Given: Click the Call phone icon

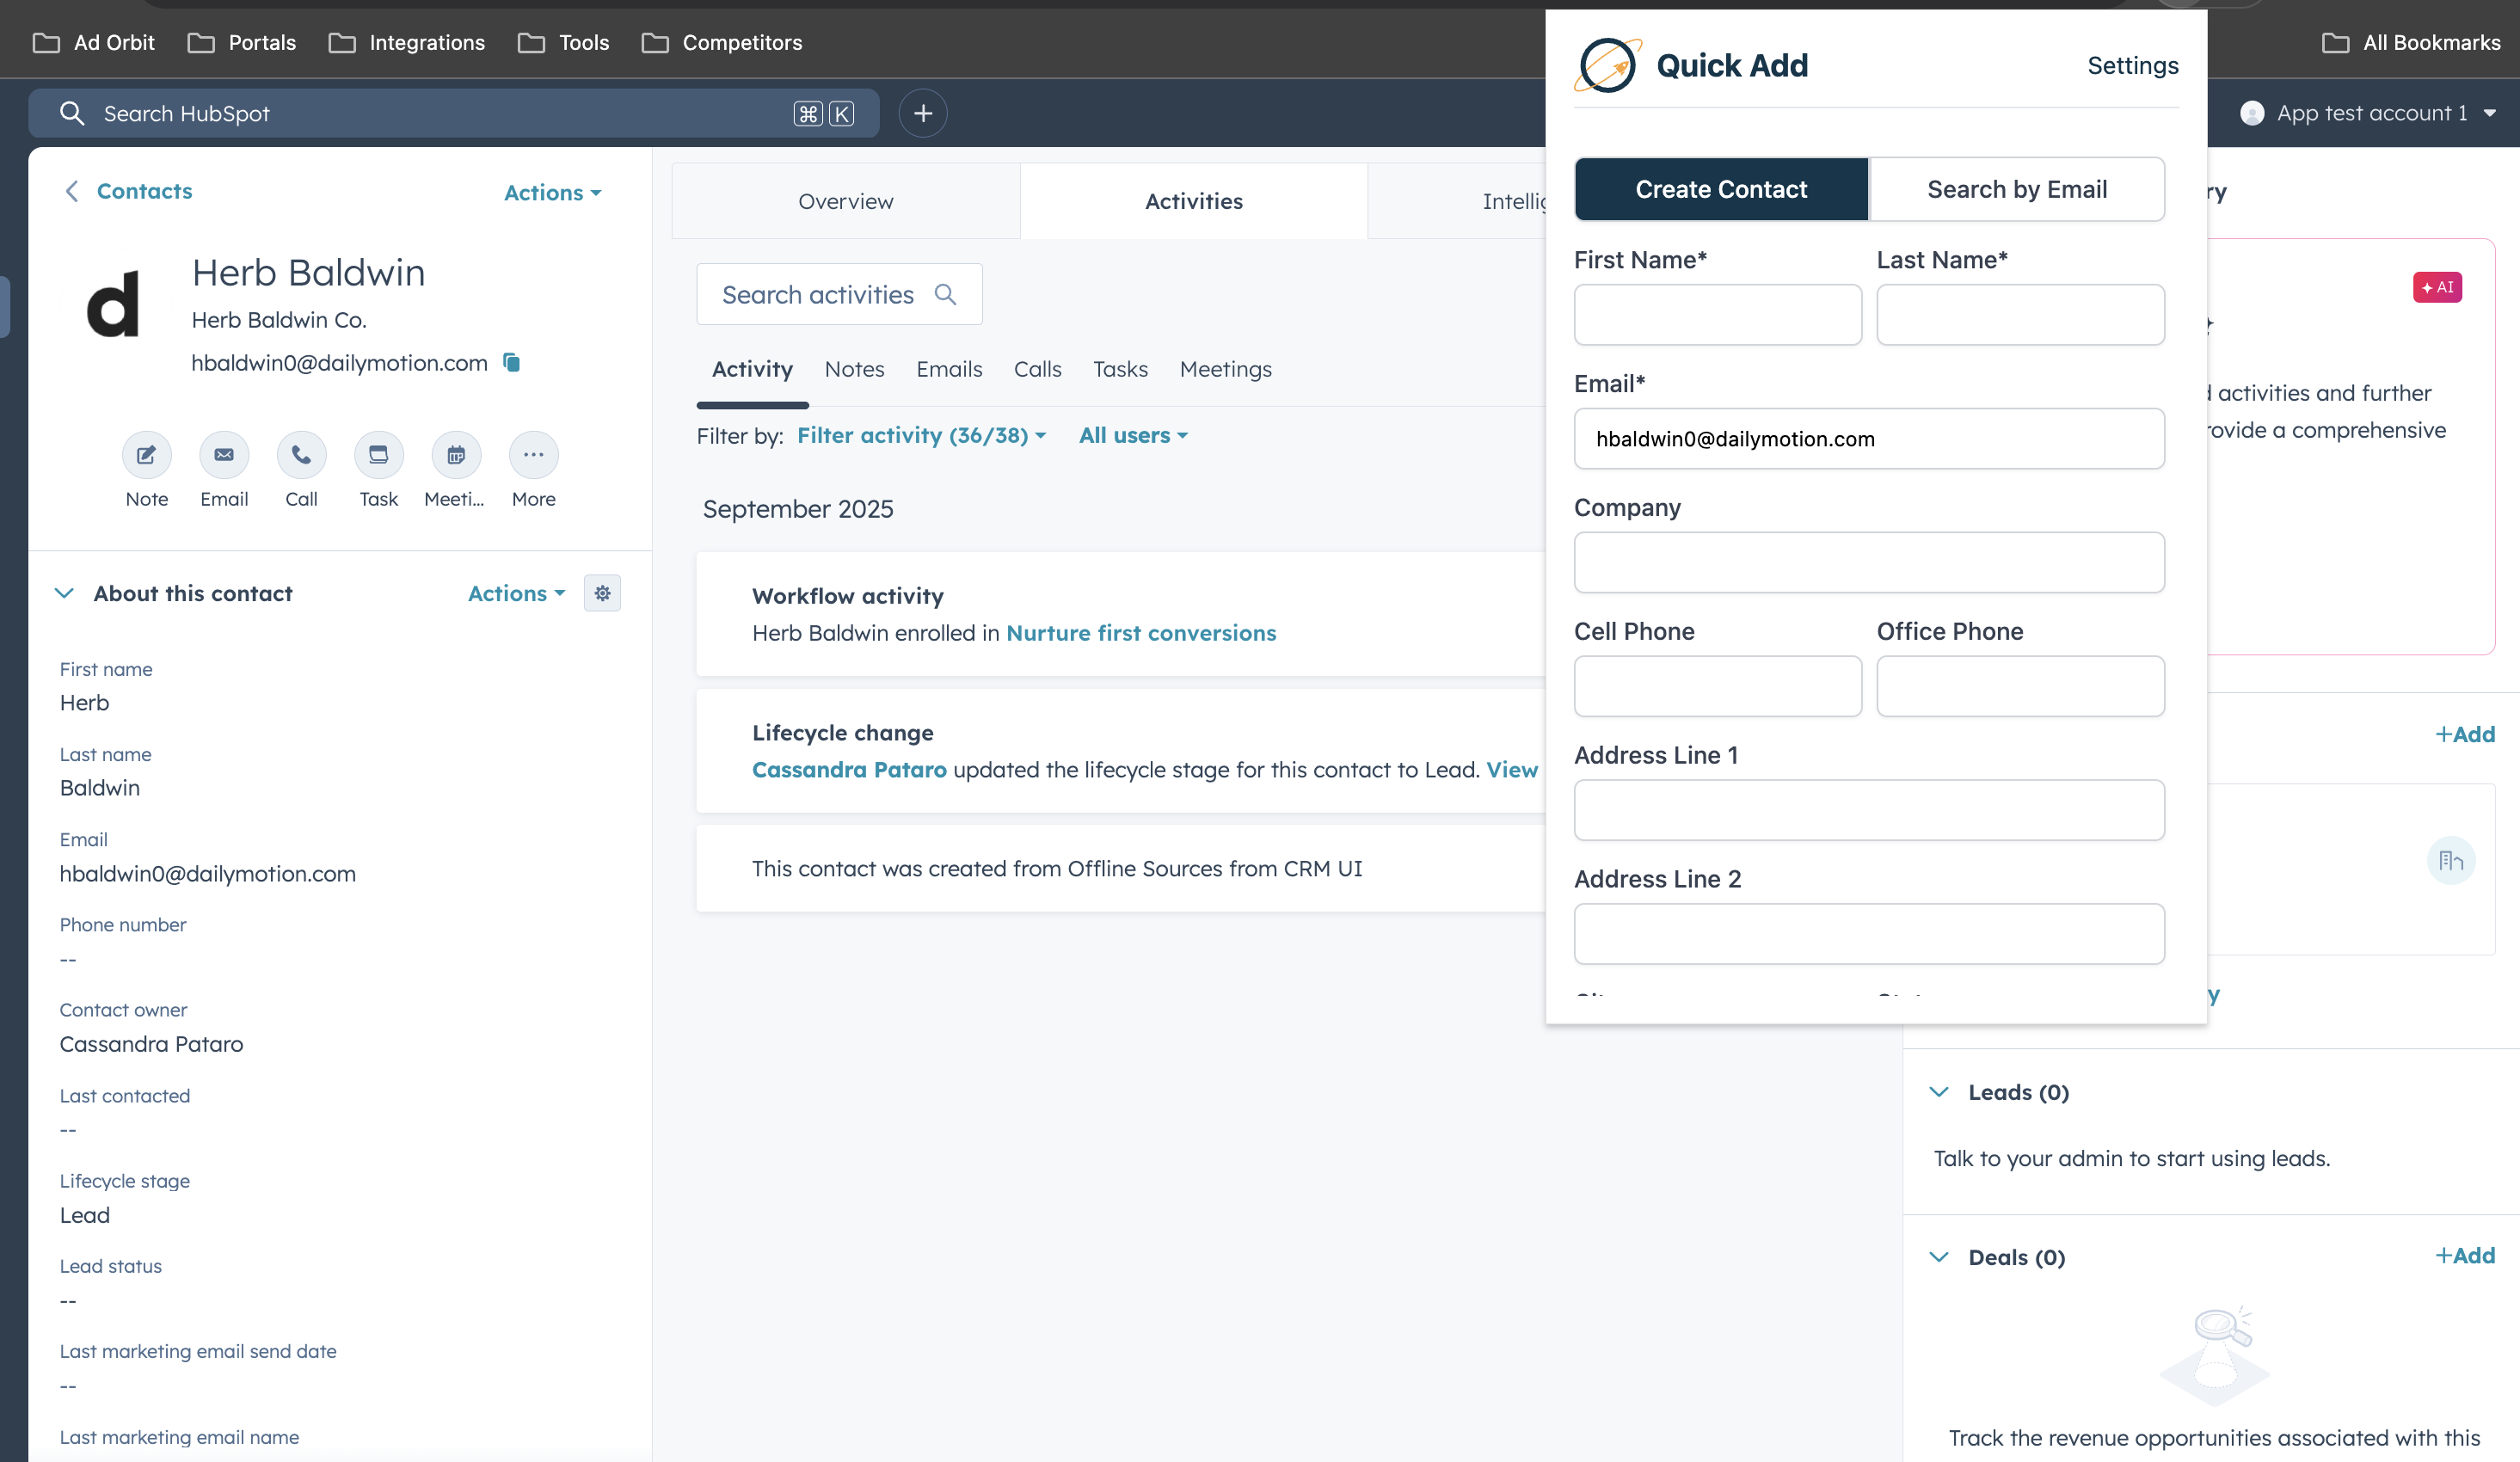Looking at the screenshot, I should click(301, 455).
